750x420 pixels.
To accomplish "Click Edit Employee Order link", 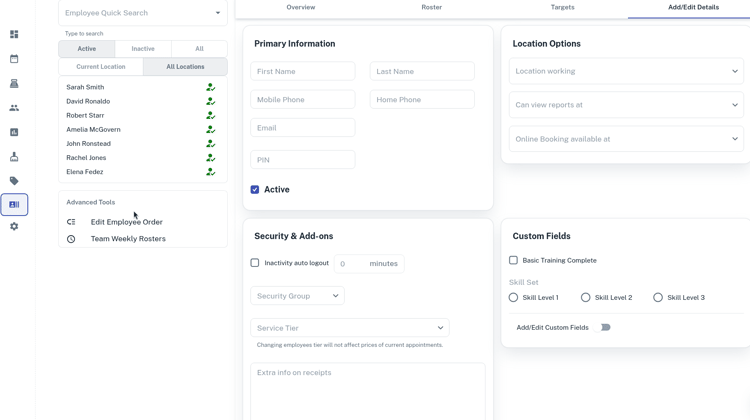I will click(x=126, y=222).
